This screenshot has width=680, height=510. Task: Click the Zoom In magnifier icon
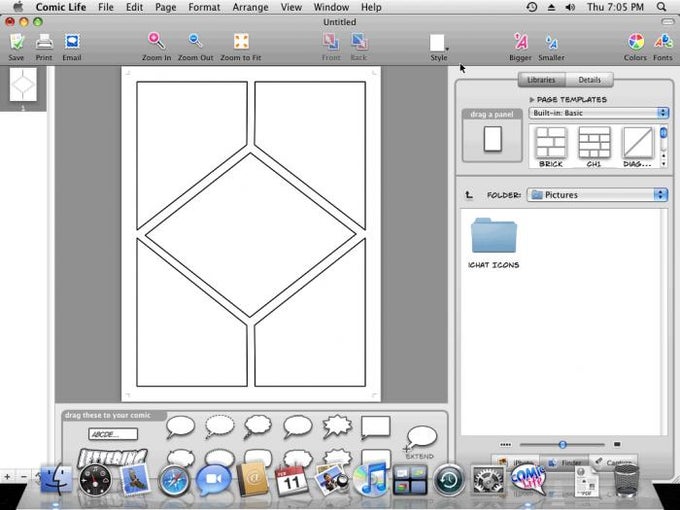point(156,42)
